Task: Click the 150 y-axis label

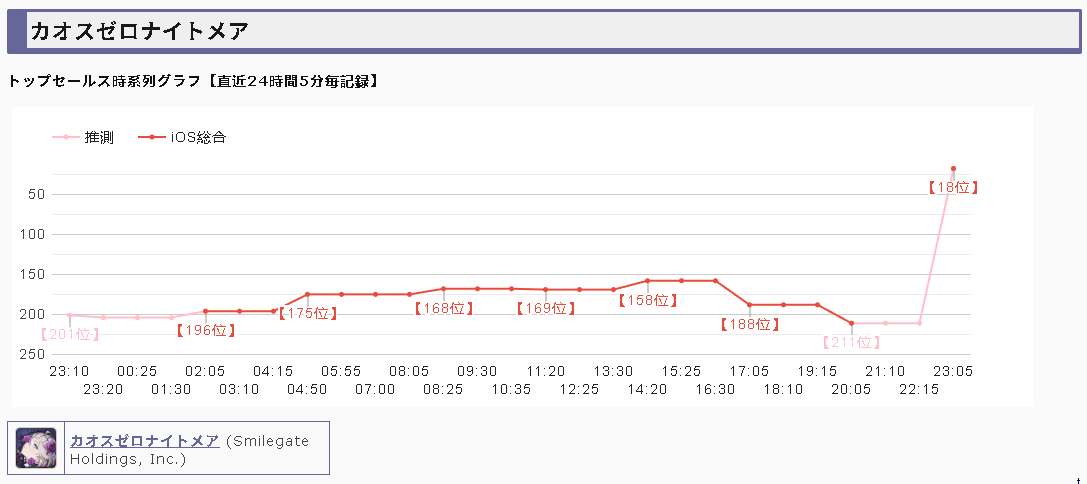Action: (x=33, y=275)
